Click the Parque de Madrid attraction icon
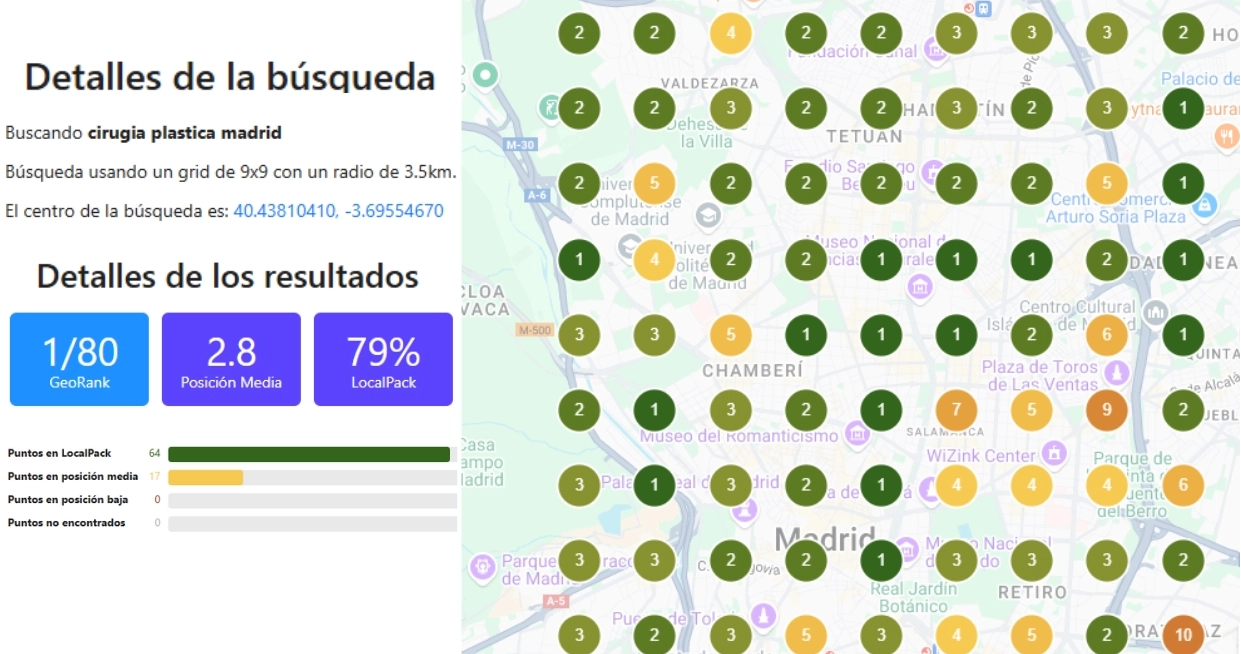This screenshot has height=654, width=1241. click(x=484, y=567)
